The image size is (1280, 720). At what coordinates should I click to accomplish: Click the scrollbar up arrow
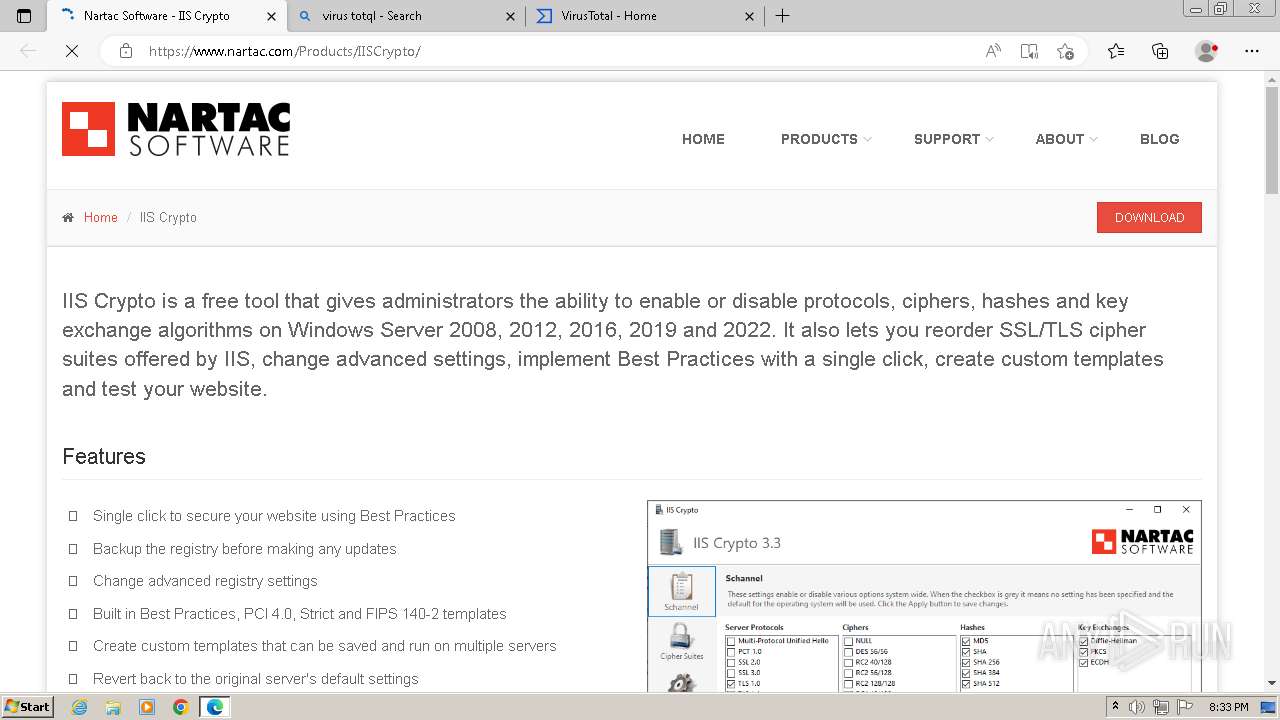[x=1272, y=77]
